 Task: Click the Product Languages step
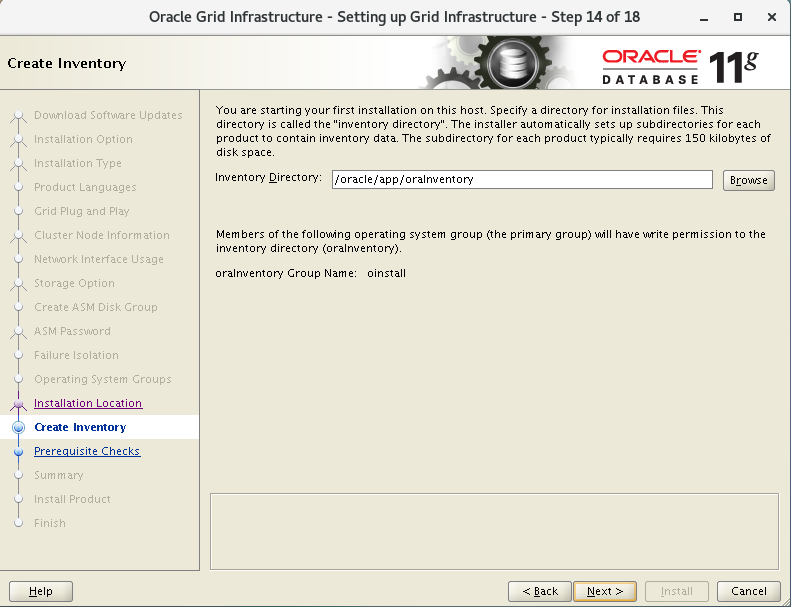(x=85, y=187)
